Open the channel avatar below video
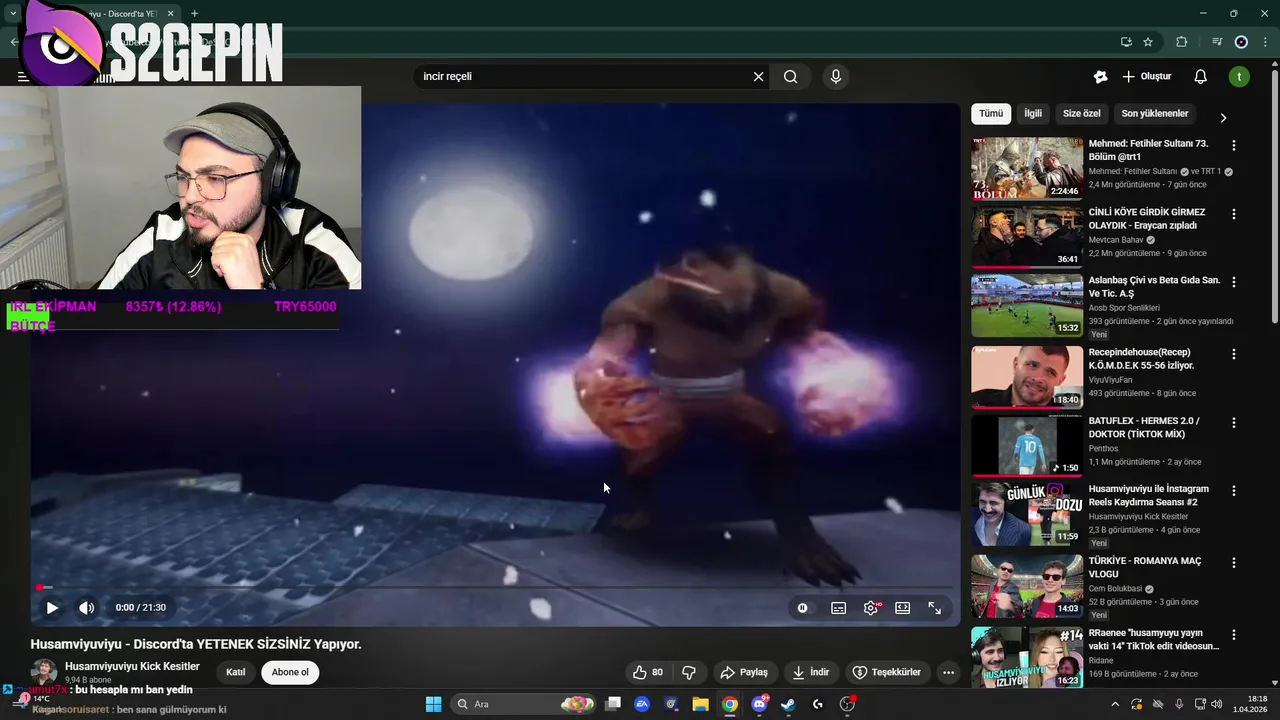Screen dimensions: 1280x720 coord(44,672)
